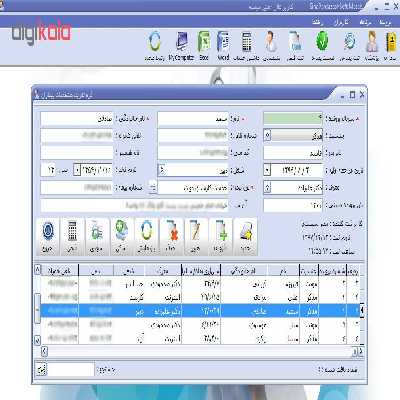The width and height of the screenshot is (400, 400).
Task: Click the new document button with green plus
Action: [x=220, y=237]
